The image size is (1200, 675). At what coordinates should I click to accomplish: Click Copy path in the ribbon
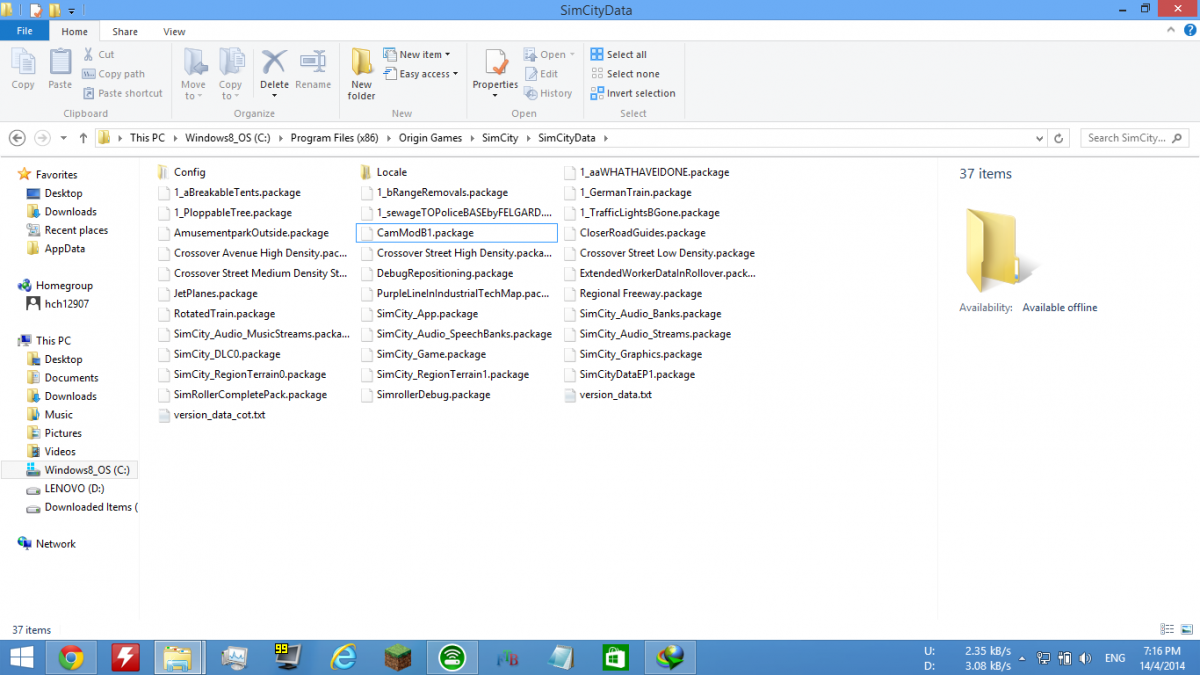(x=114, y=74)
